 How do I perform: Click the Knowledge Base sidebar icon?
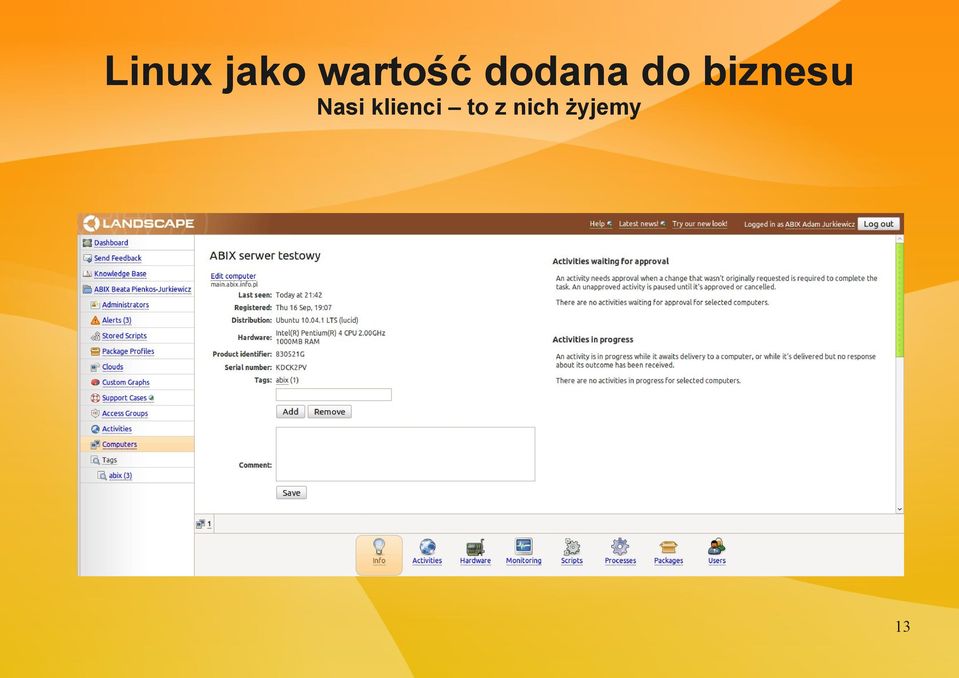point(87,274)
